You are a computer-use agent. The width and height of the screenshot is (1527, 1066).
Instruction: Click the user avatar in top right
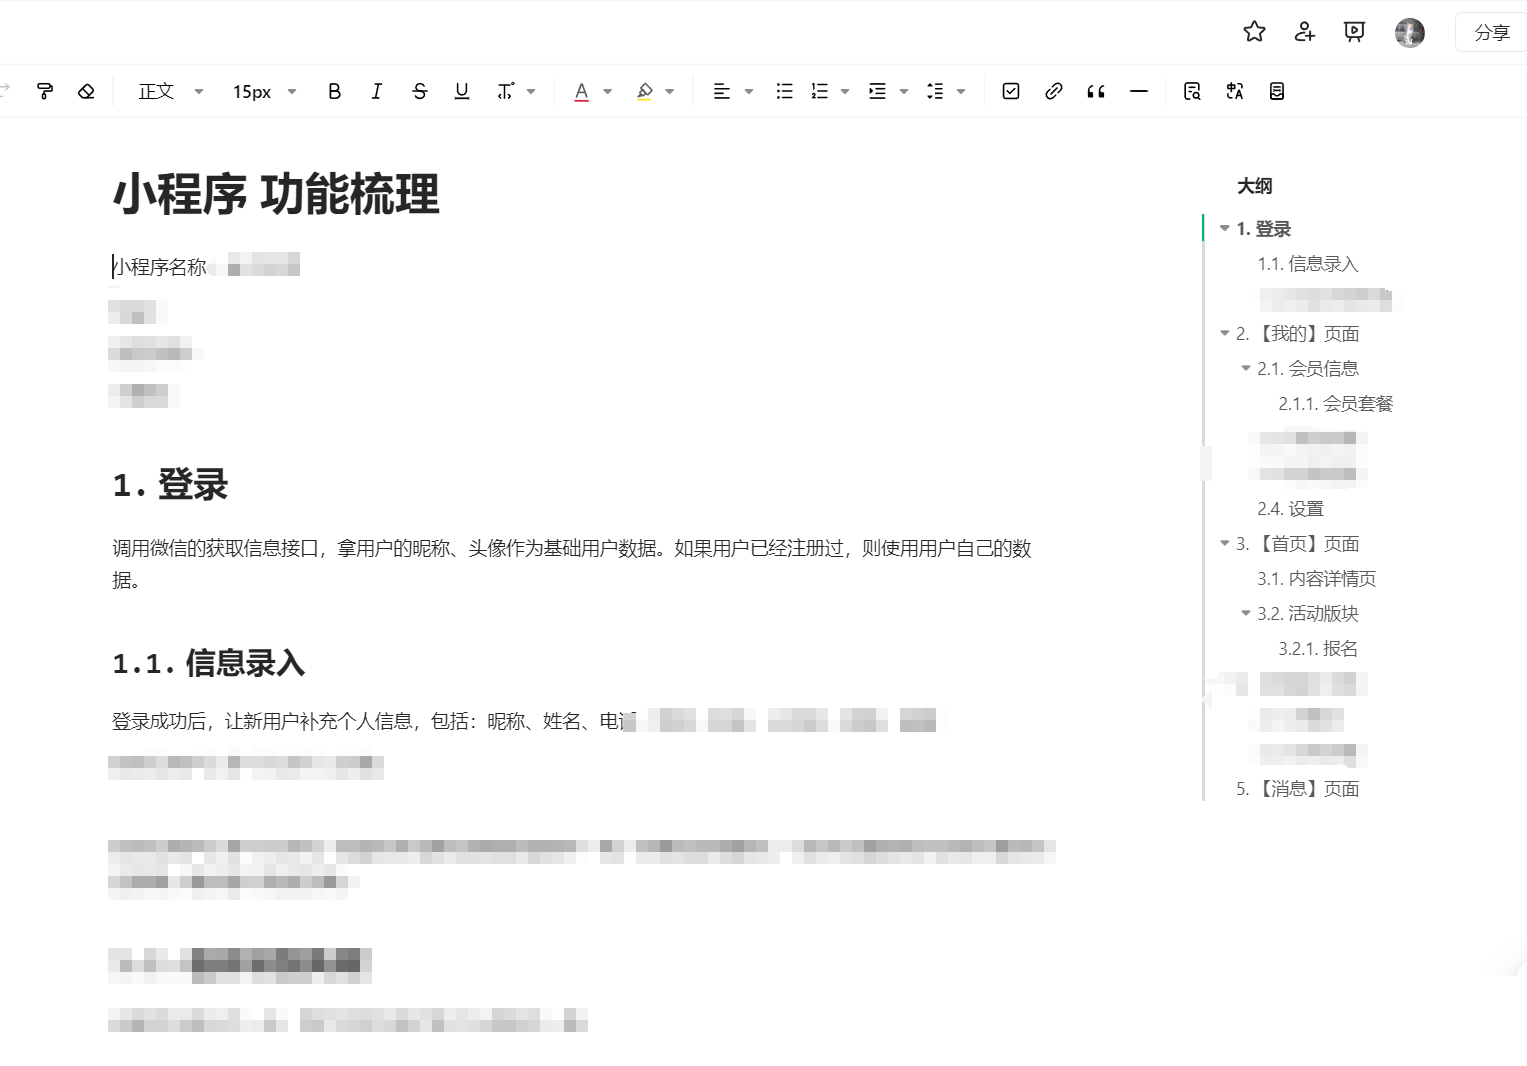pos(1409,31)
